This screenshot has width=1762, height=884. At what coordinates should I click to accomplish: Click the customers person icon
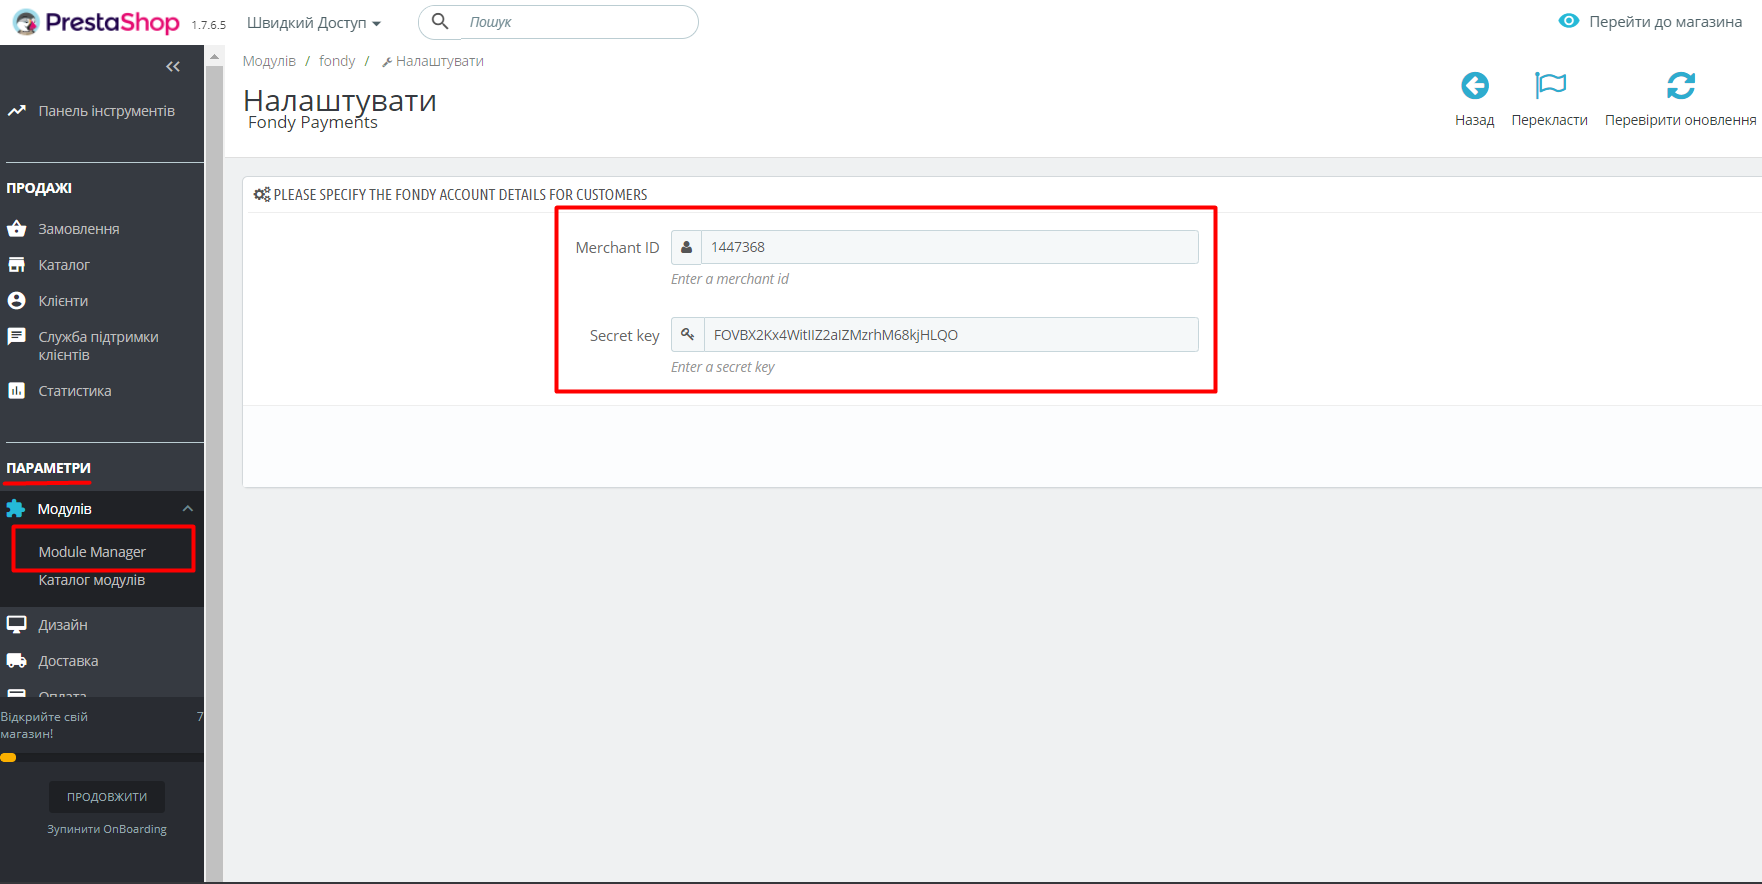(16, 301)
